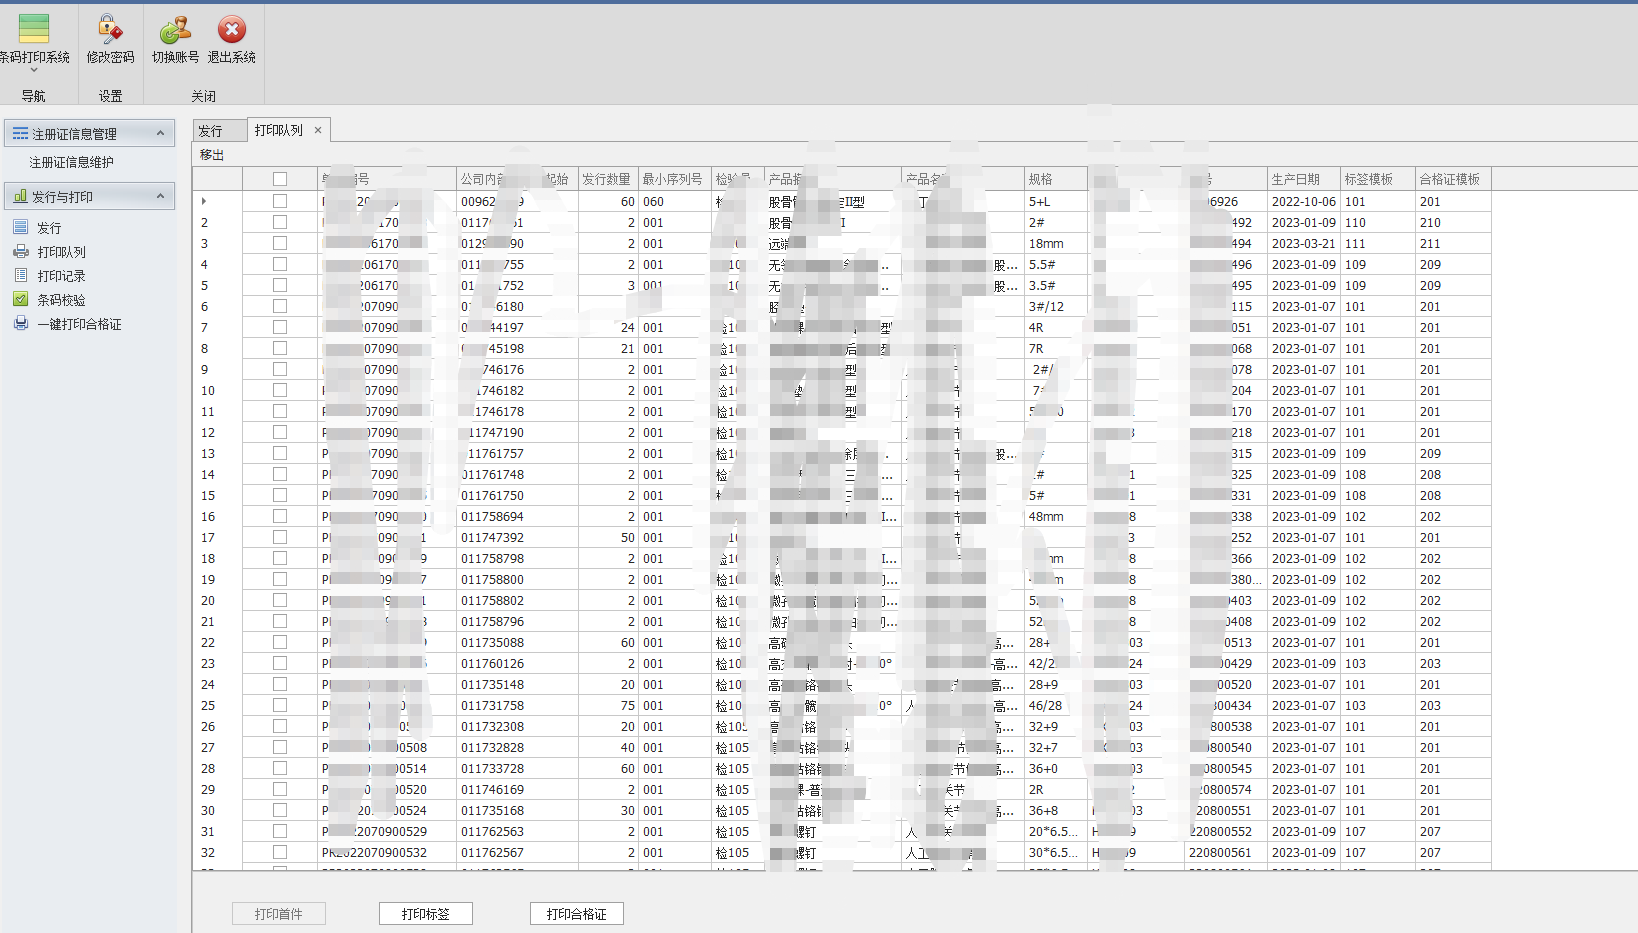Sort by 规格 column header
Viewport: 1638px width, 933px height.
tap(1055, 179)
